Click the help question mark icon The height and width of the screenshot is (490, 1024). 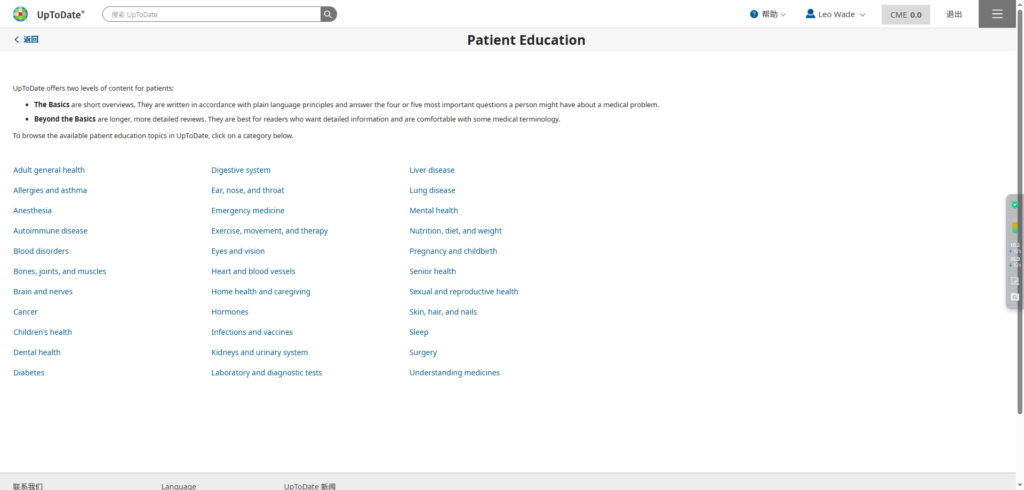[754, 14]
